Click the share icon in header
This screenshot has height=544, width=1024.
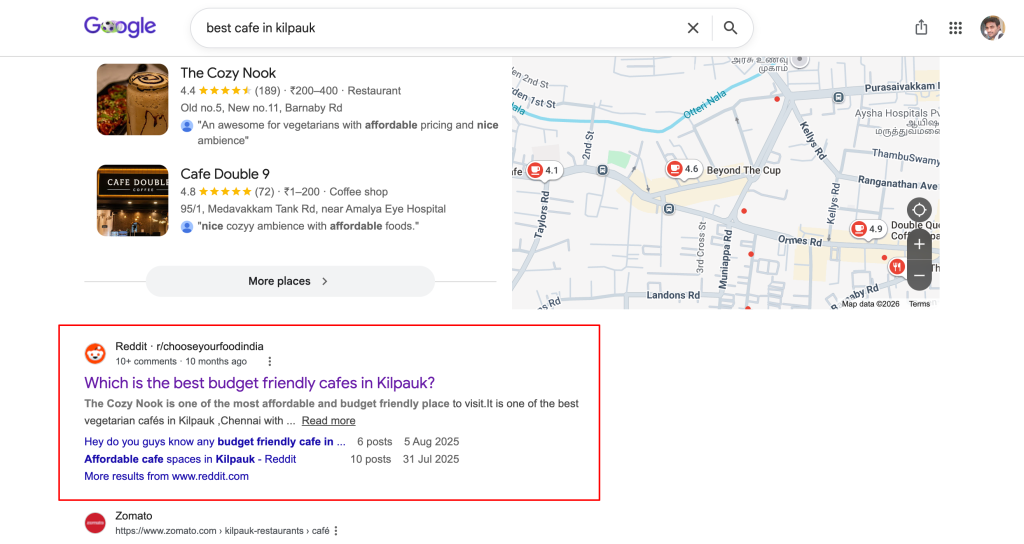tap(921, 27)
